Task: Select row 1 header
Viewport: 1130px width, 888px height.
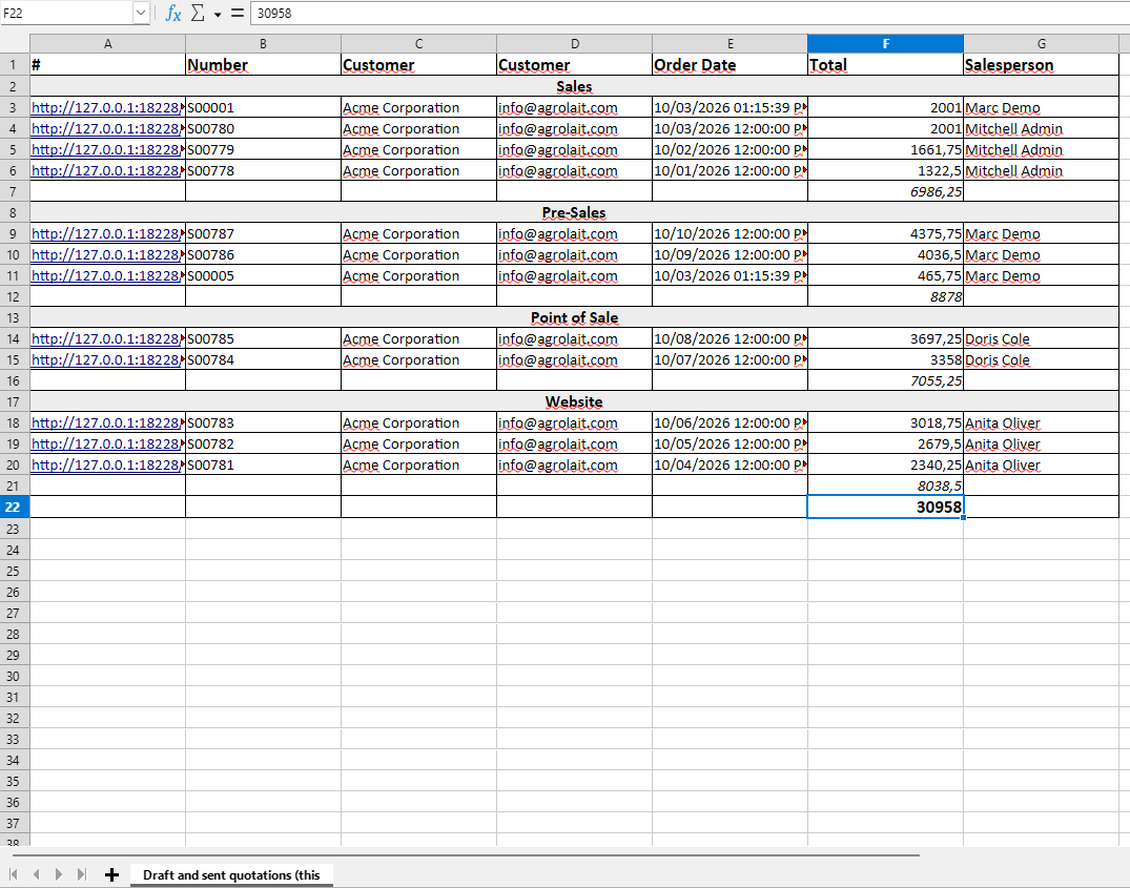Action: click(13, 65)
